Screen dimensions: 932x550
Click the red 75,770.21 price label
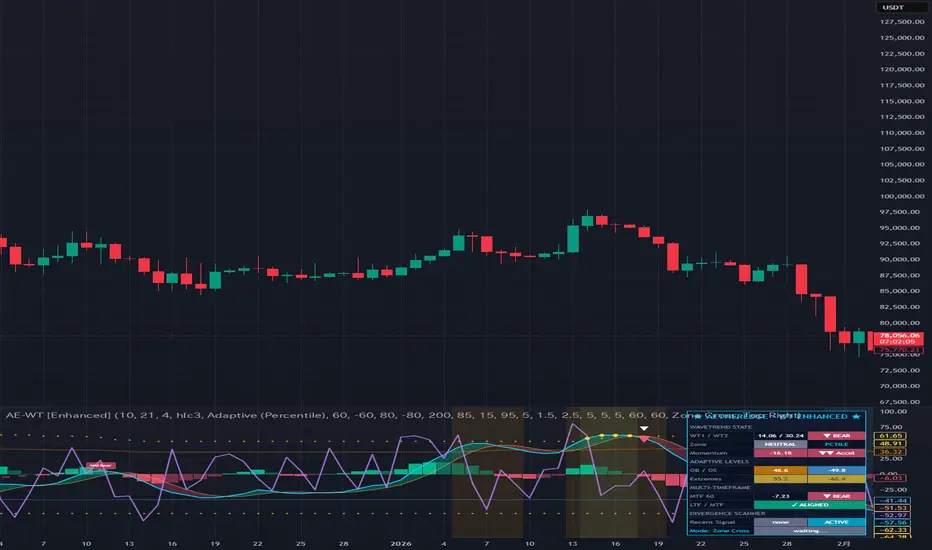pyautogui.click(x=899, y=350)
